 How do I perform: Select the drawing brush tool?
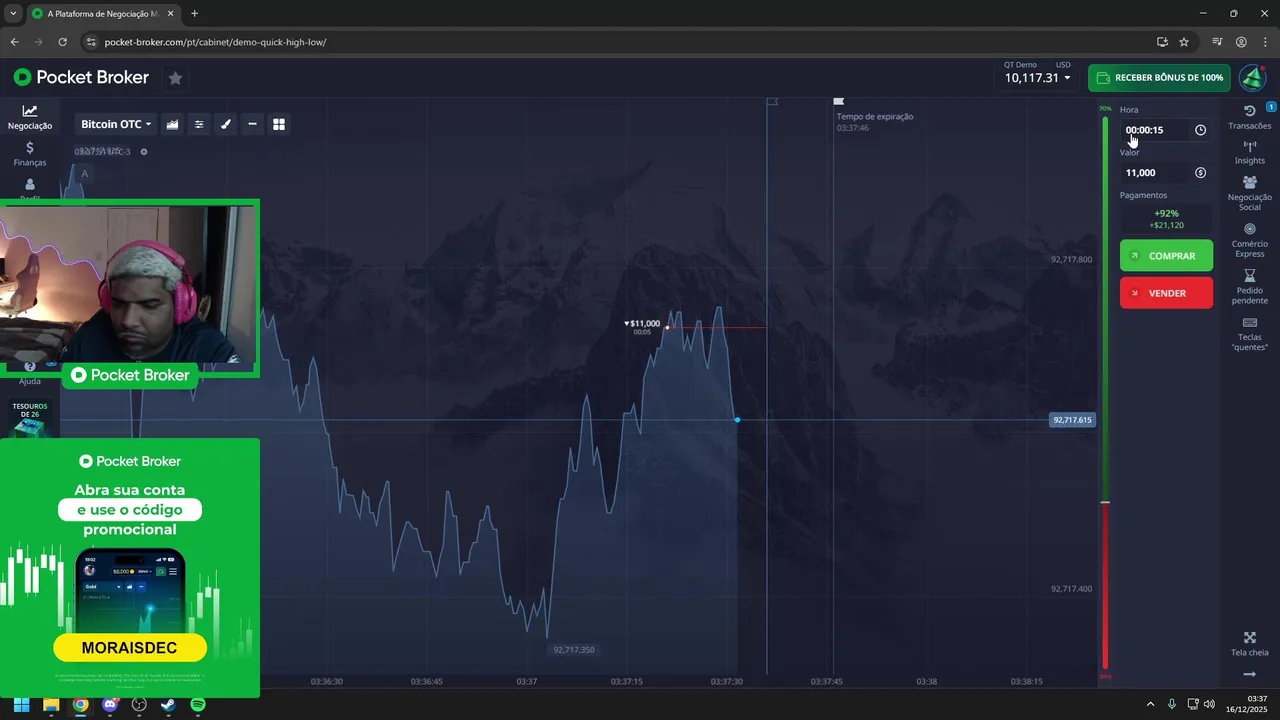coord(226,124)
